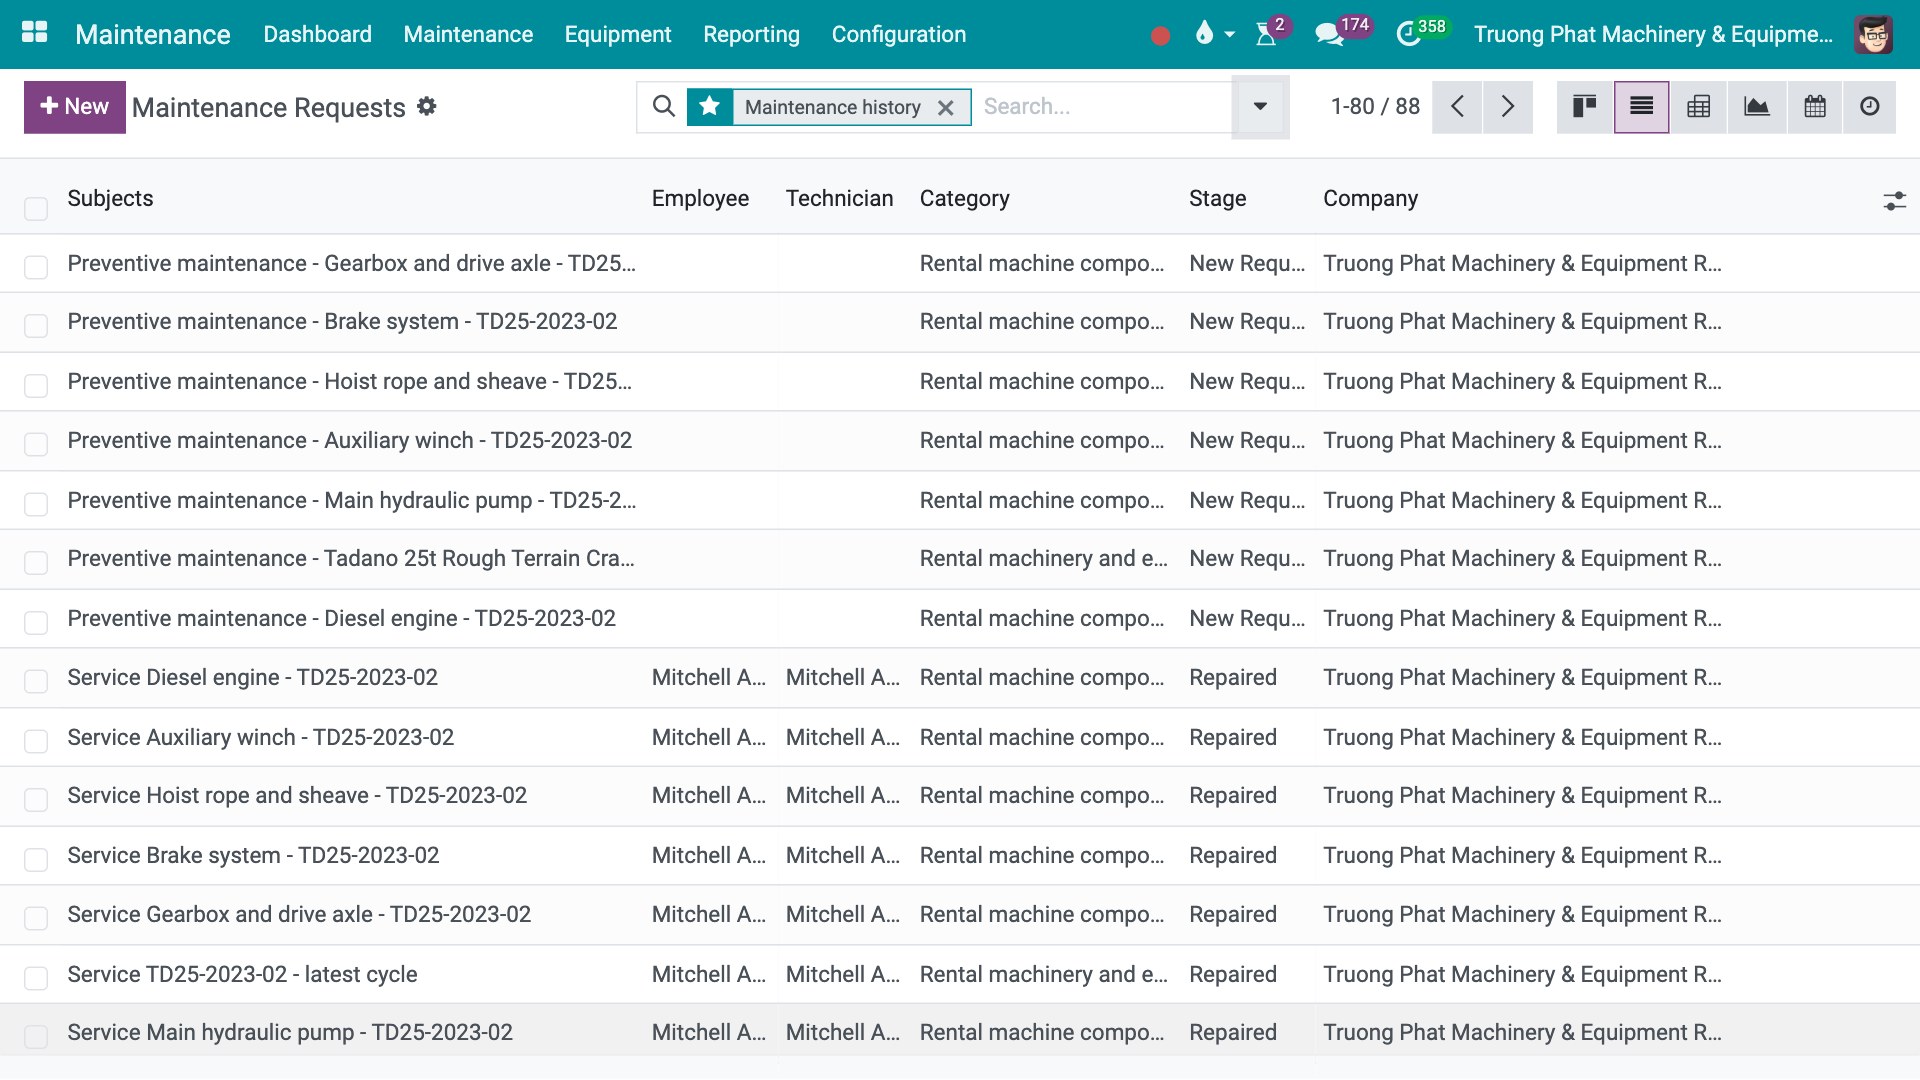Open the Configuration menu
This screenshot has height=1080, width=1920.
point(898,34)
